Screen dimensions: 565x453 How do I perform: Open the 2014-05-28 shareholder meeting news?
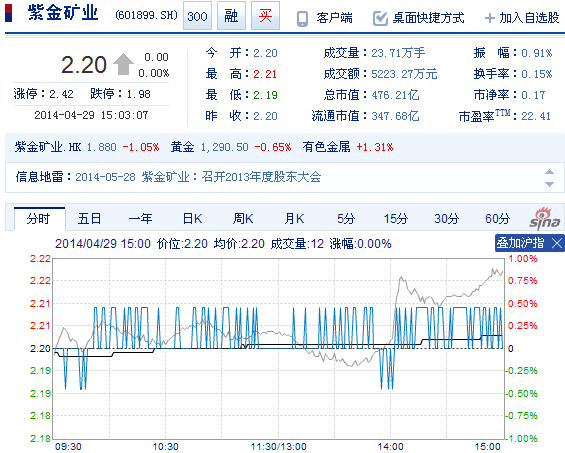click(x=198, y=177)
